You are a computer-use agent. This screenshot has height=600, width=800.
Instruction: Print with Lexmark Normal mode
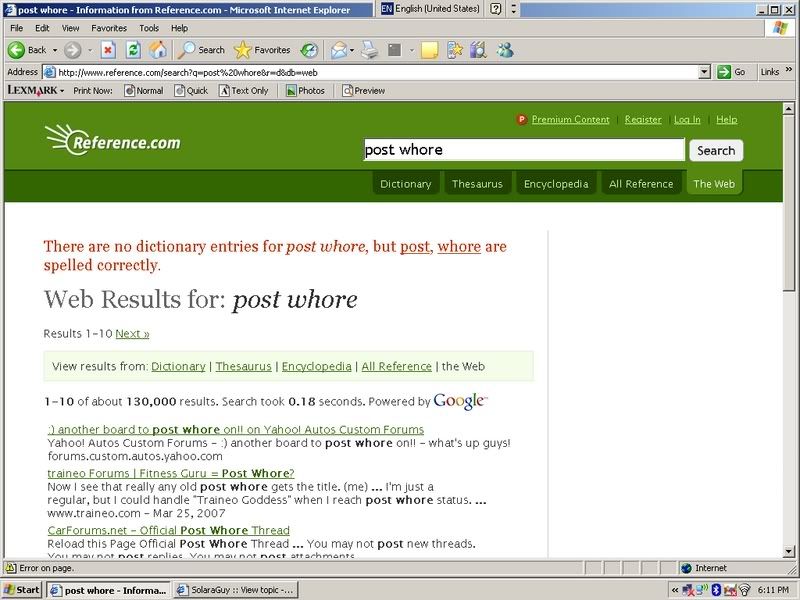click(144, 91)
